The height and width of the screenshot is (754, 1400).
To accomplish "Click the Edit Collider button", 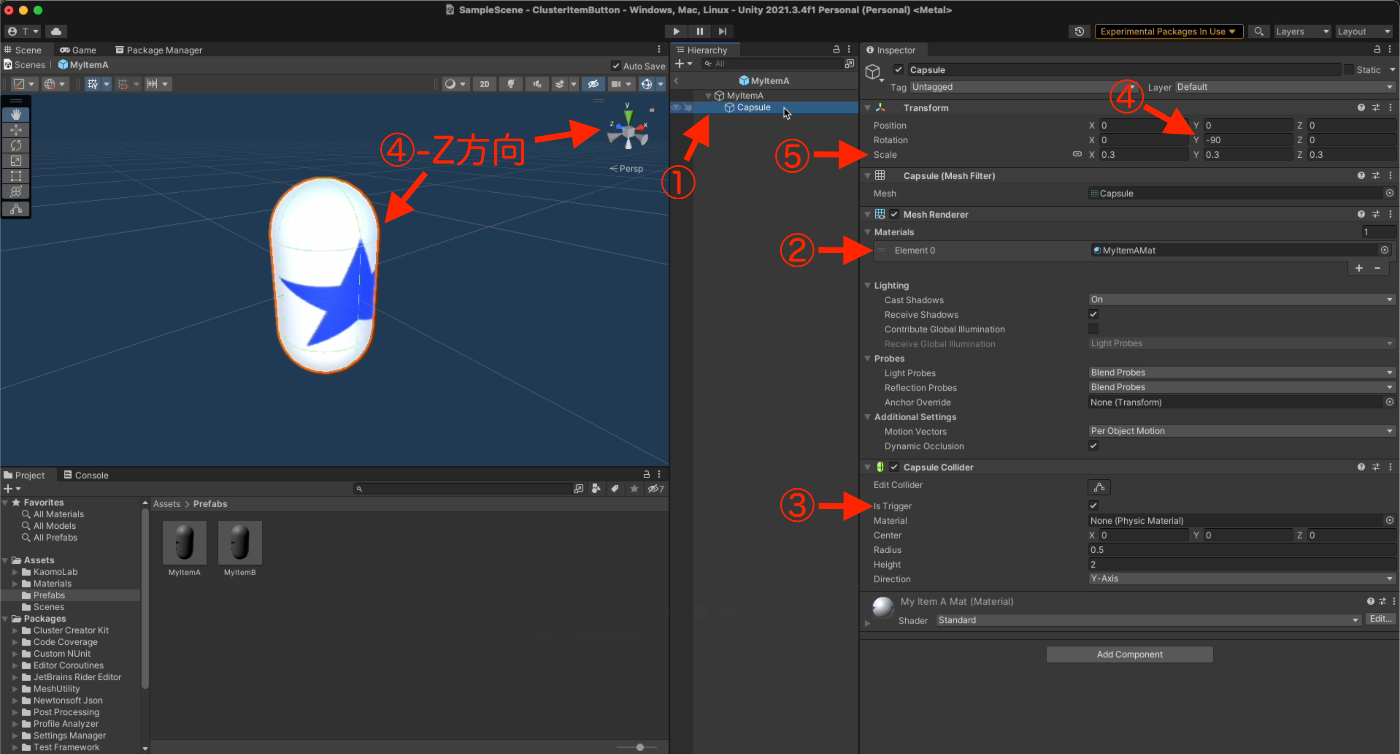I will point(1099,487).
